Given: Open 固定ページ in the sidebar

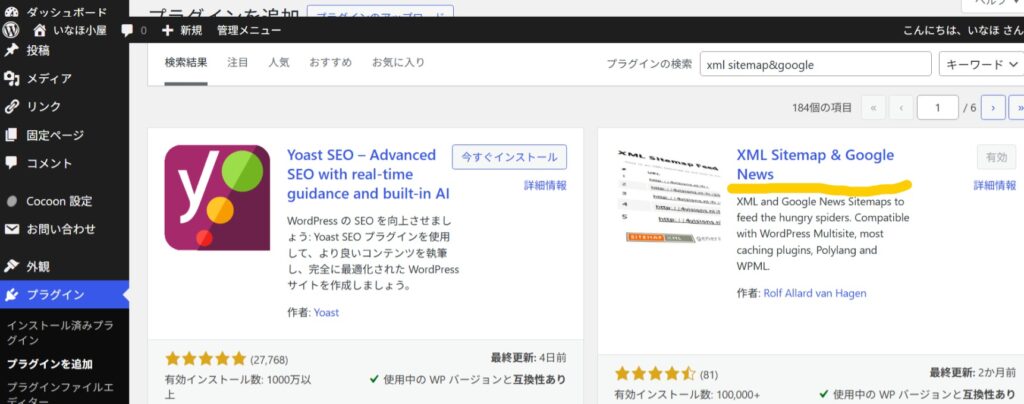Looking at the screenshot, I should click(55, 135).
